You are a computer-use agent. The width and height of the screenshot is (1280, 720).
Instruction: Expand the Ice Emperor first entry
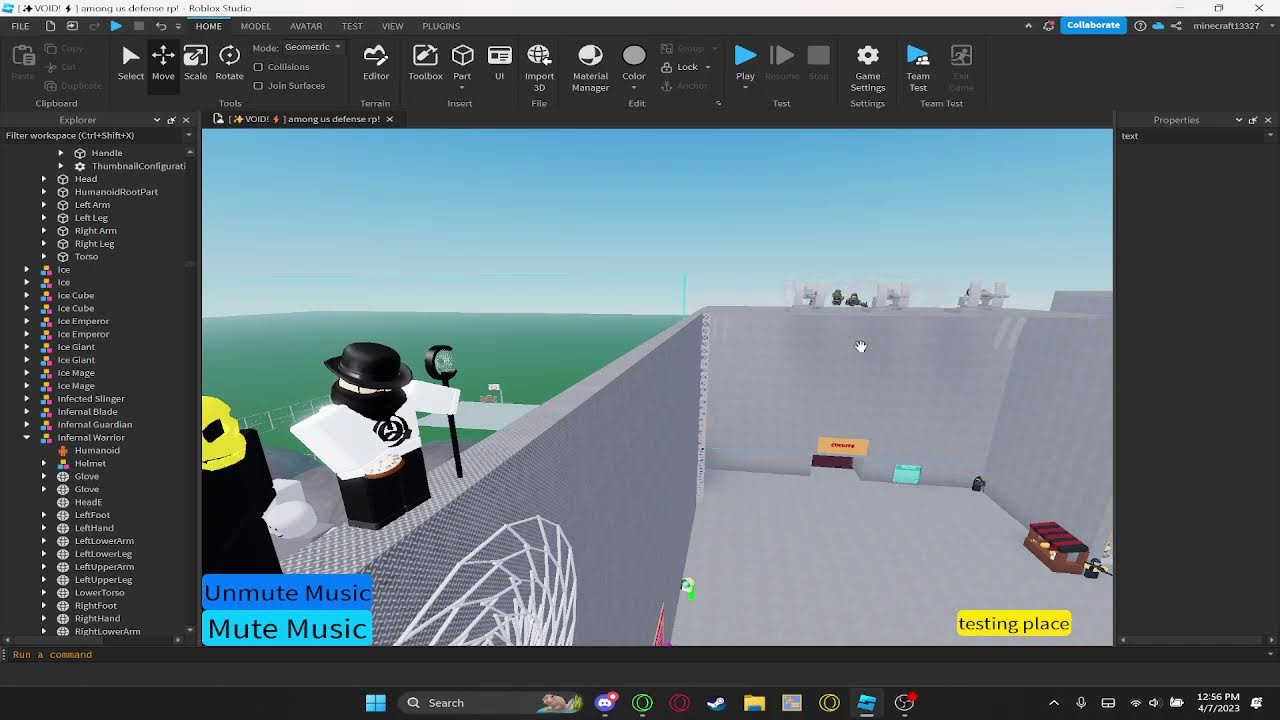pyautogui.click(x=27, y=321)
